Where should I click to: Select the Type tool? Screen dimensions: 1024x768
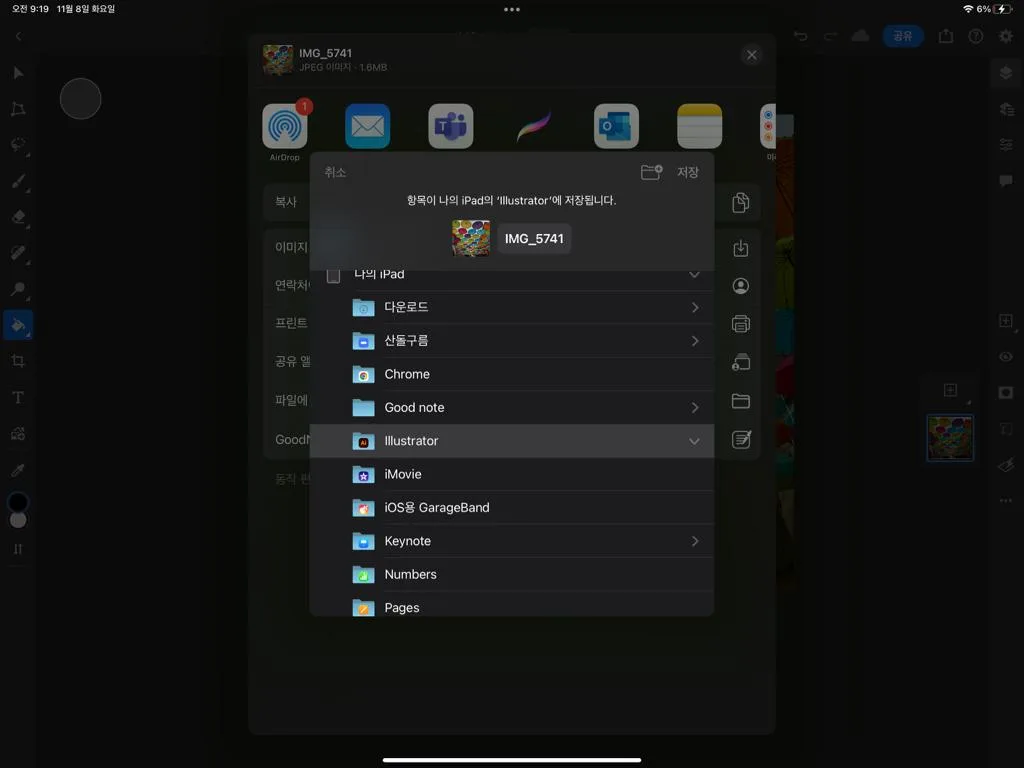(x=18, y=397)
